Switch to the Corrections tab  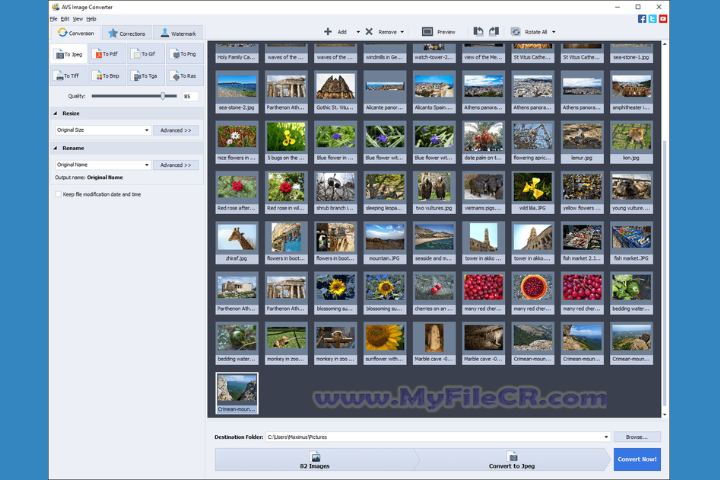pyautogui.click(x=127, y=34)
